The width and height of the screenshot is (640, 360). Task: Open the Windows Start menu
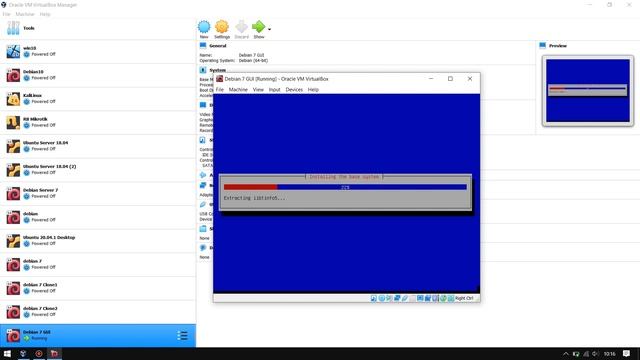click(7, 353)
